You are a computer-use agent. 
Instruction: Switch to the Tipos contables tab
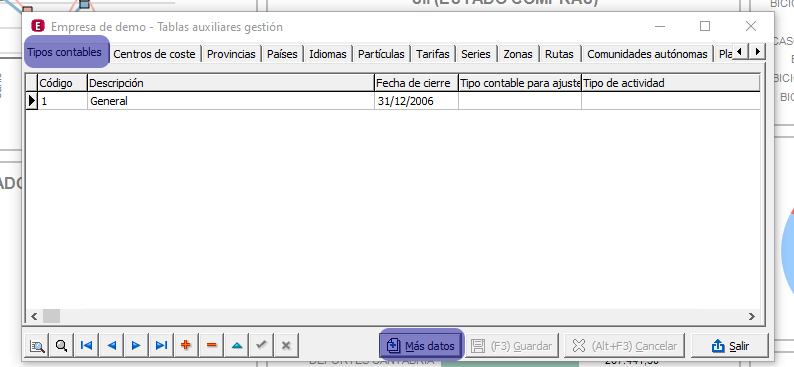click(x=66, y=52)
